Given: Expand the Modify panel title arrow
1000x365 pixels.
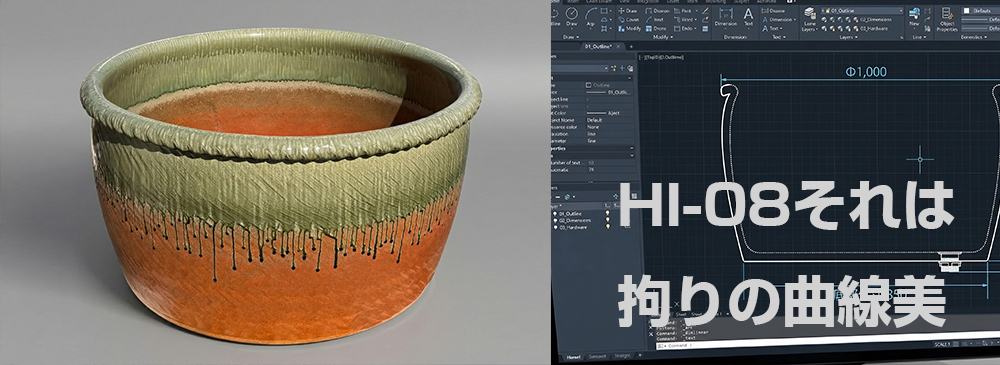Looking at the screenshot, I should [672, 37].
